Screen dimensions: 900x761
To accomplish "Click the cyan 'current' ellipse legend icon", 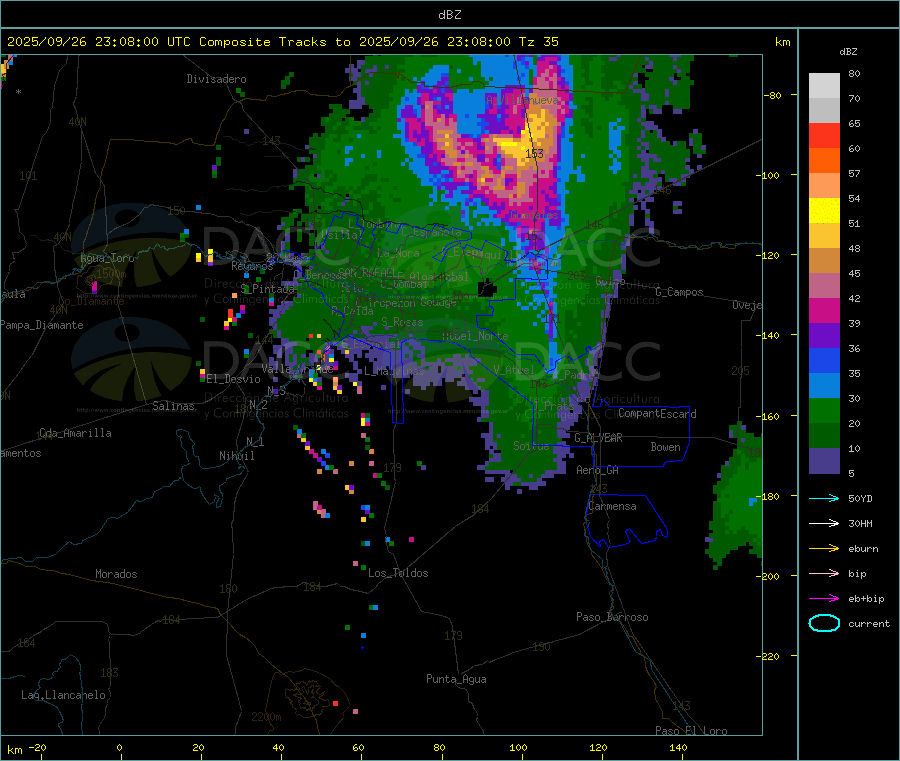I will click(x=824, y=623).
